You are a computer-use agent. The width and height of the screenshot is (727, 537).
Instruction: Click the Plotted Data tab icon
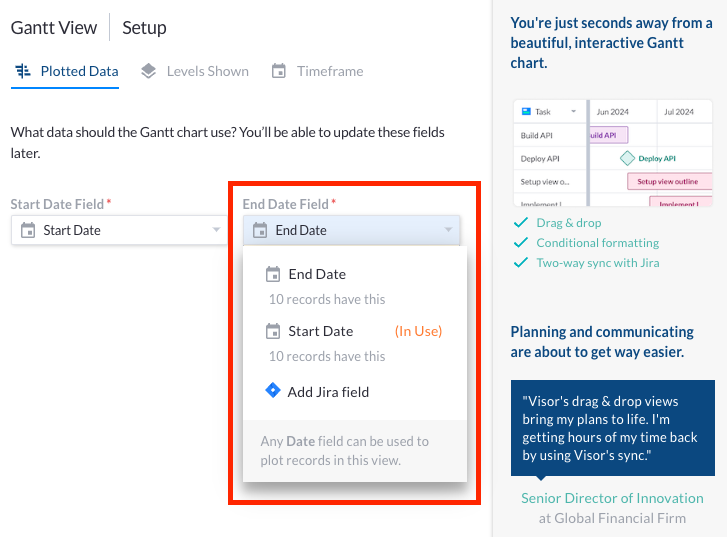(23, 71)
